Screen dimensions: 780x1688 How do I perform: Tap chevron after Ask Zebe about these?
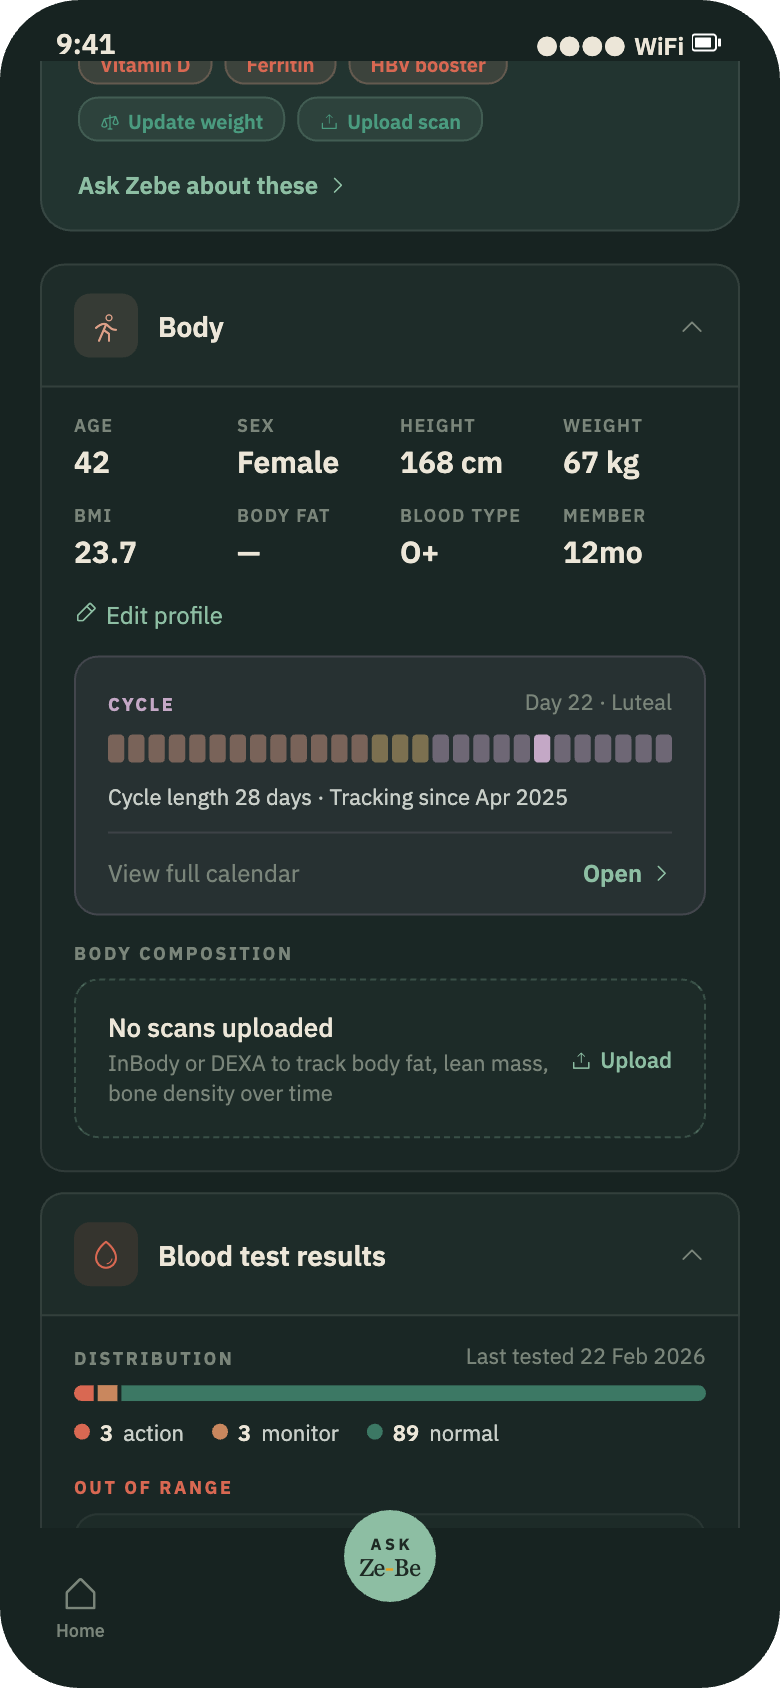pos(338,186)
